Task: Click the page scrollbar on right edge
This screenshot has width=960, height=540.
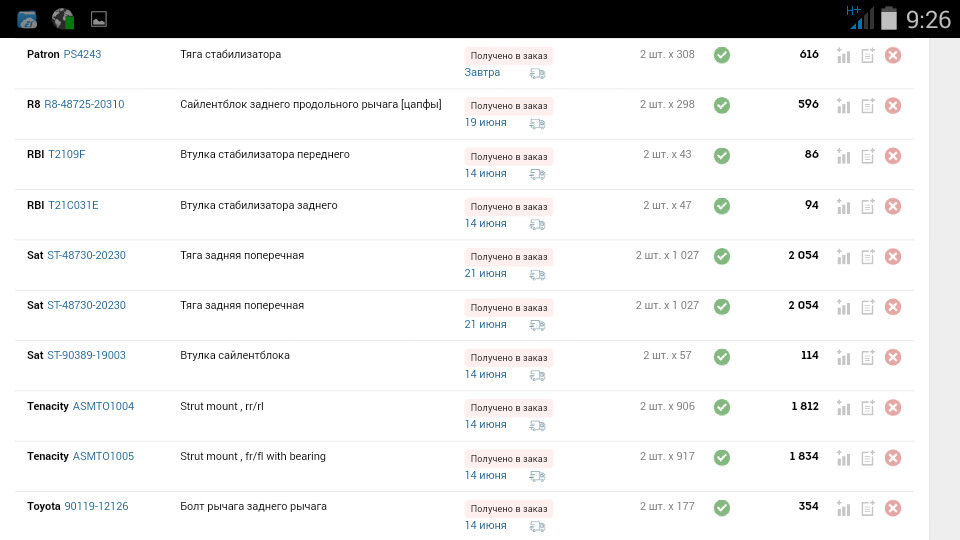Action: coord(943,289)
